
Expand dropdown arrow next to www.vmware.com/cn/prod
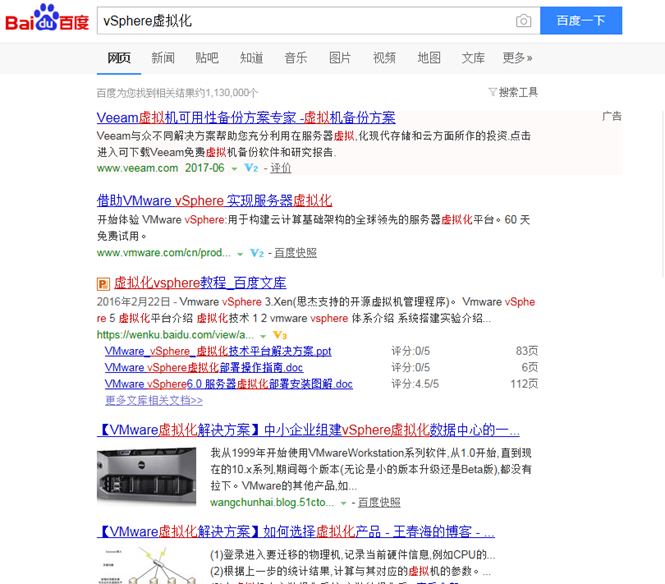pos(240,254)
